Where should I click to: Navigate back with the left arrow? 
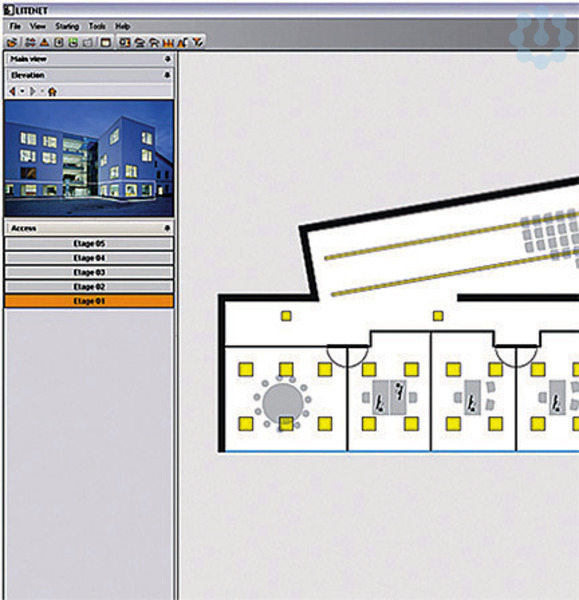click(x=12, y=91)
